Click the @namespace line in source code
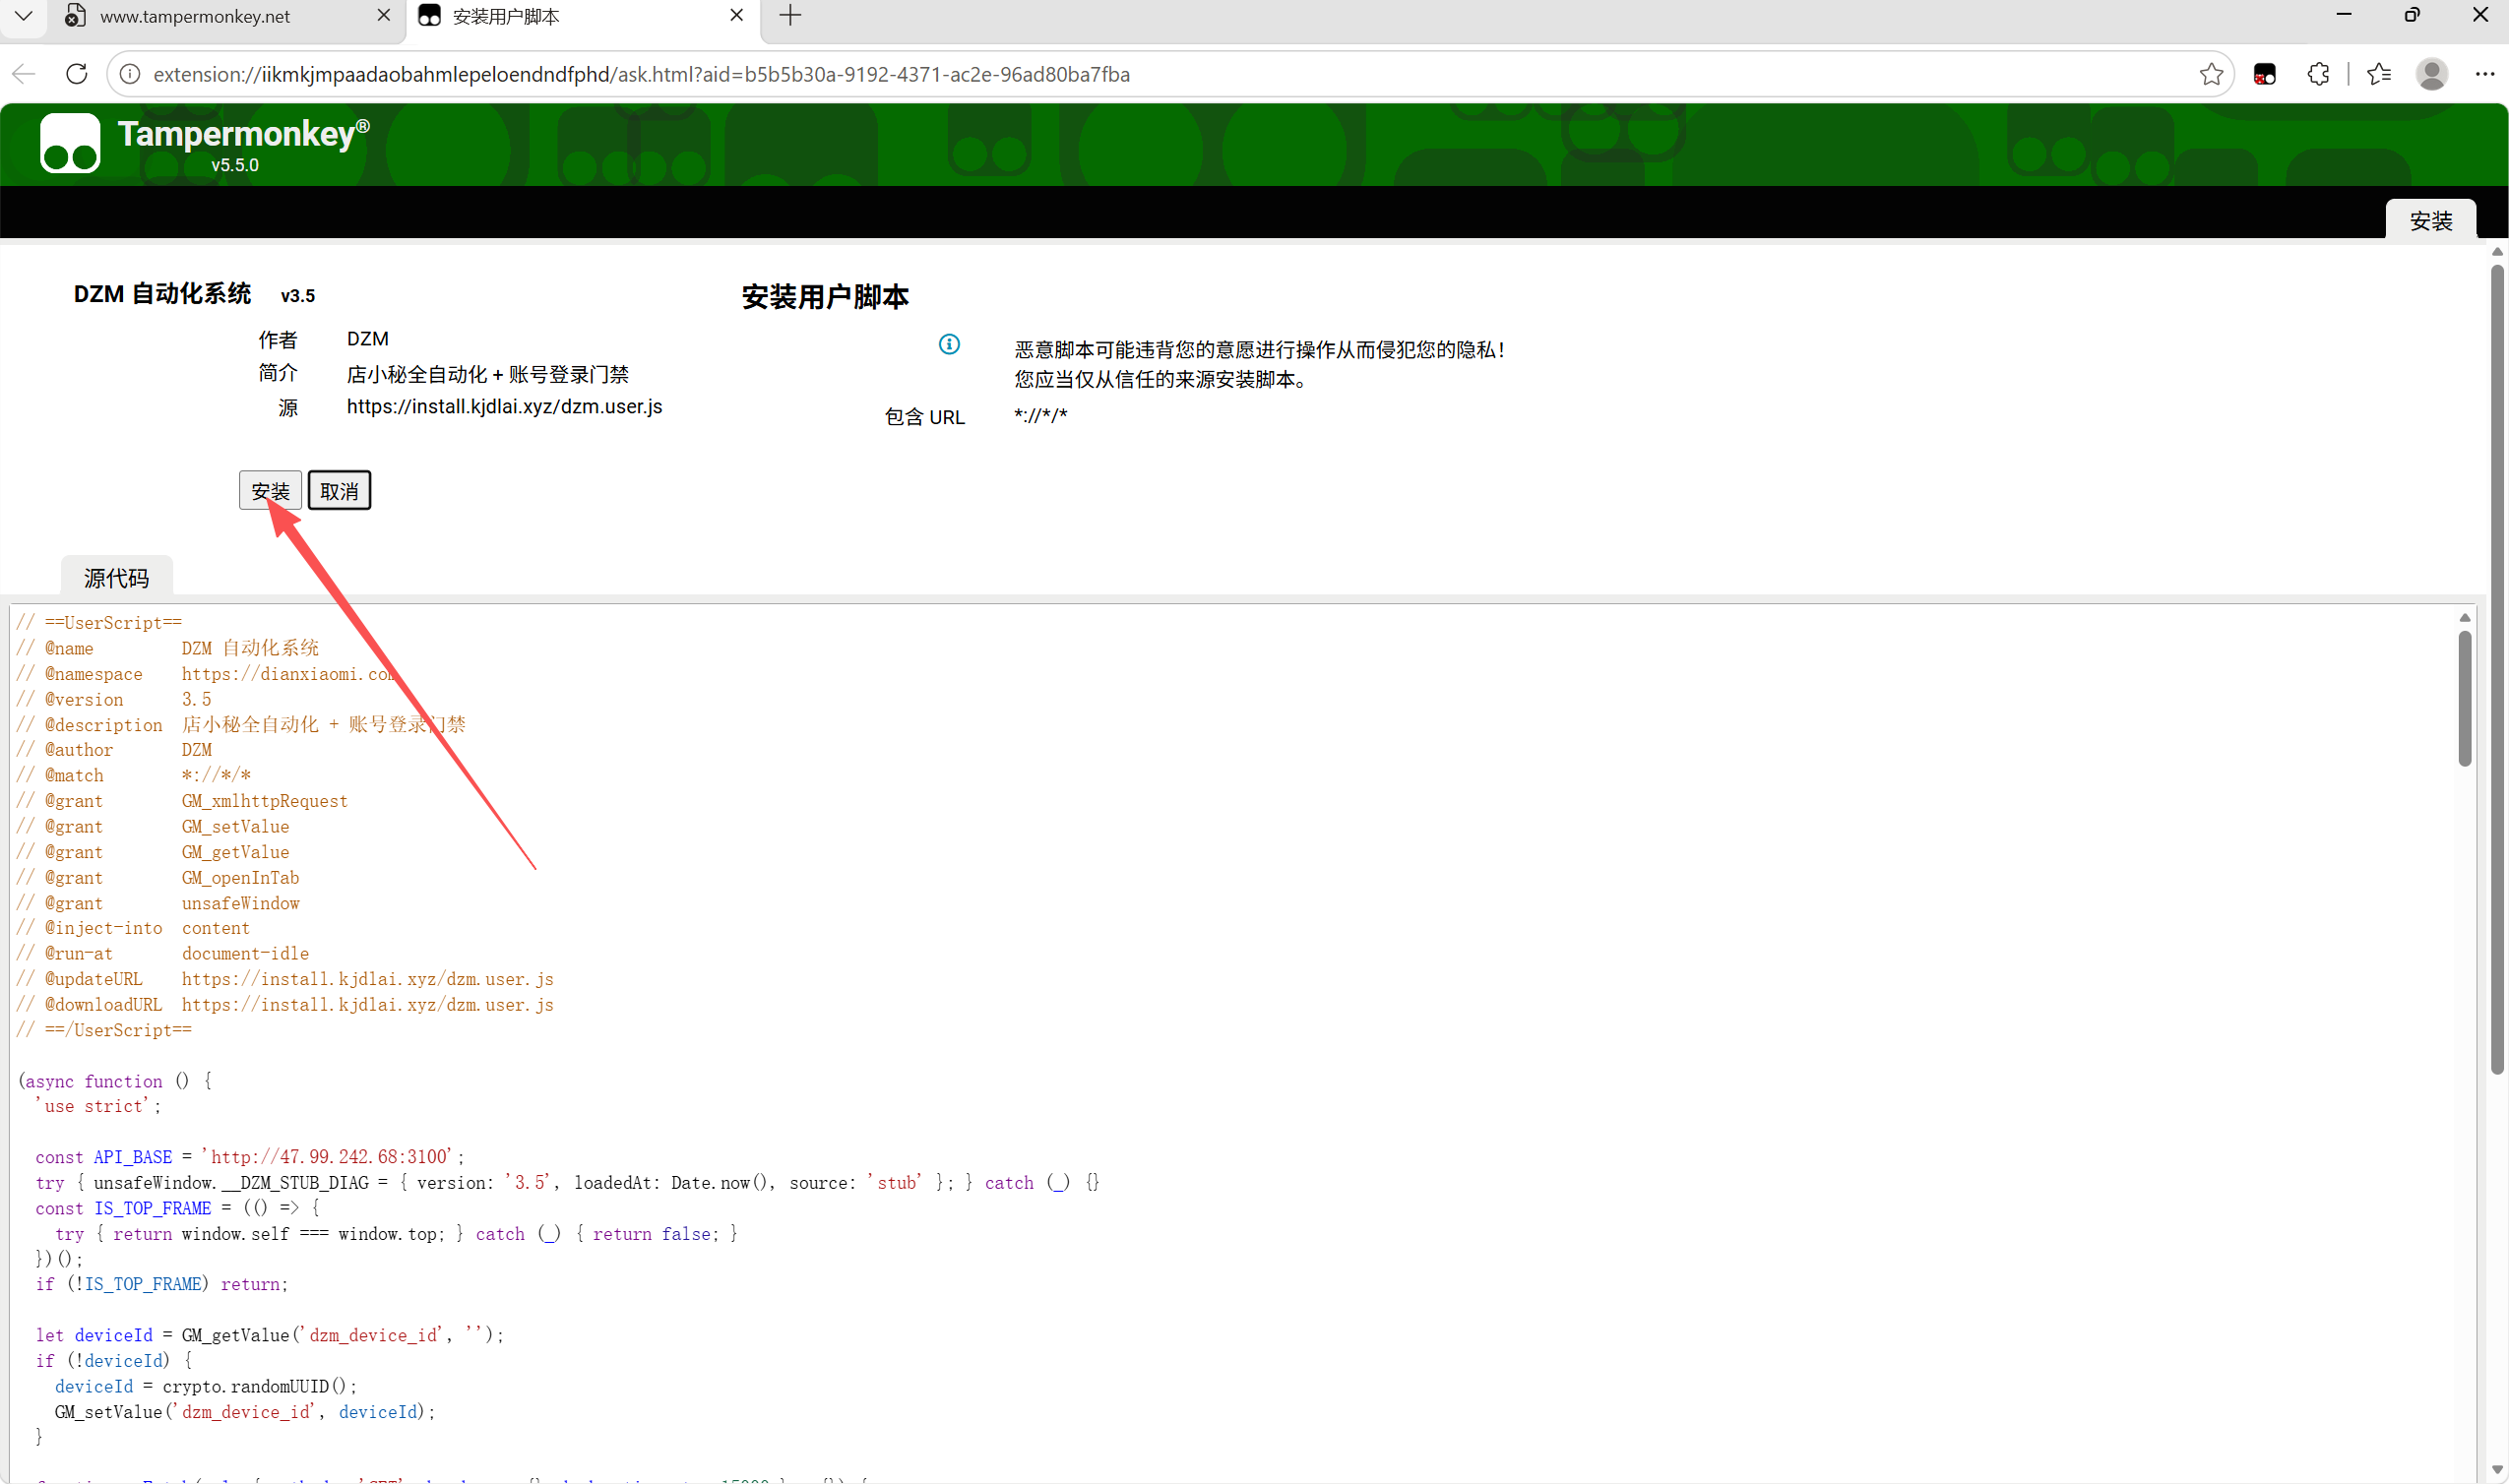Viewport: 2509px width, 1484px height. tap(207, 673)
